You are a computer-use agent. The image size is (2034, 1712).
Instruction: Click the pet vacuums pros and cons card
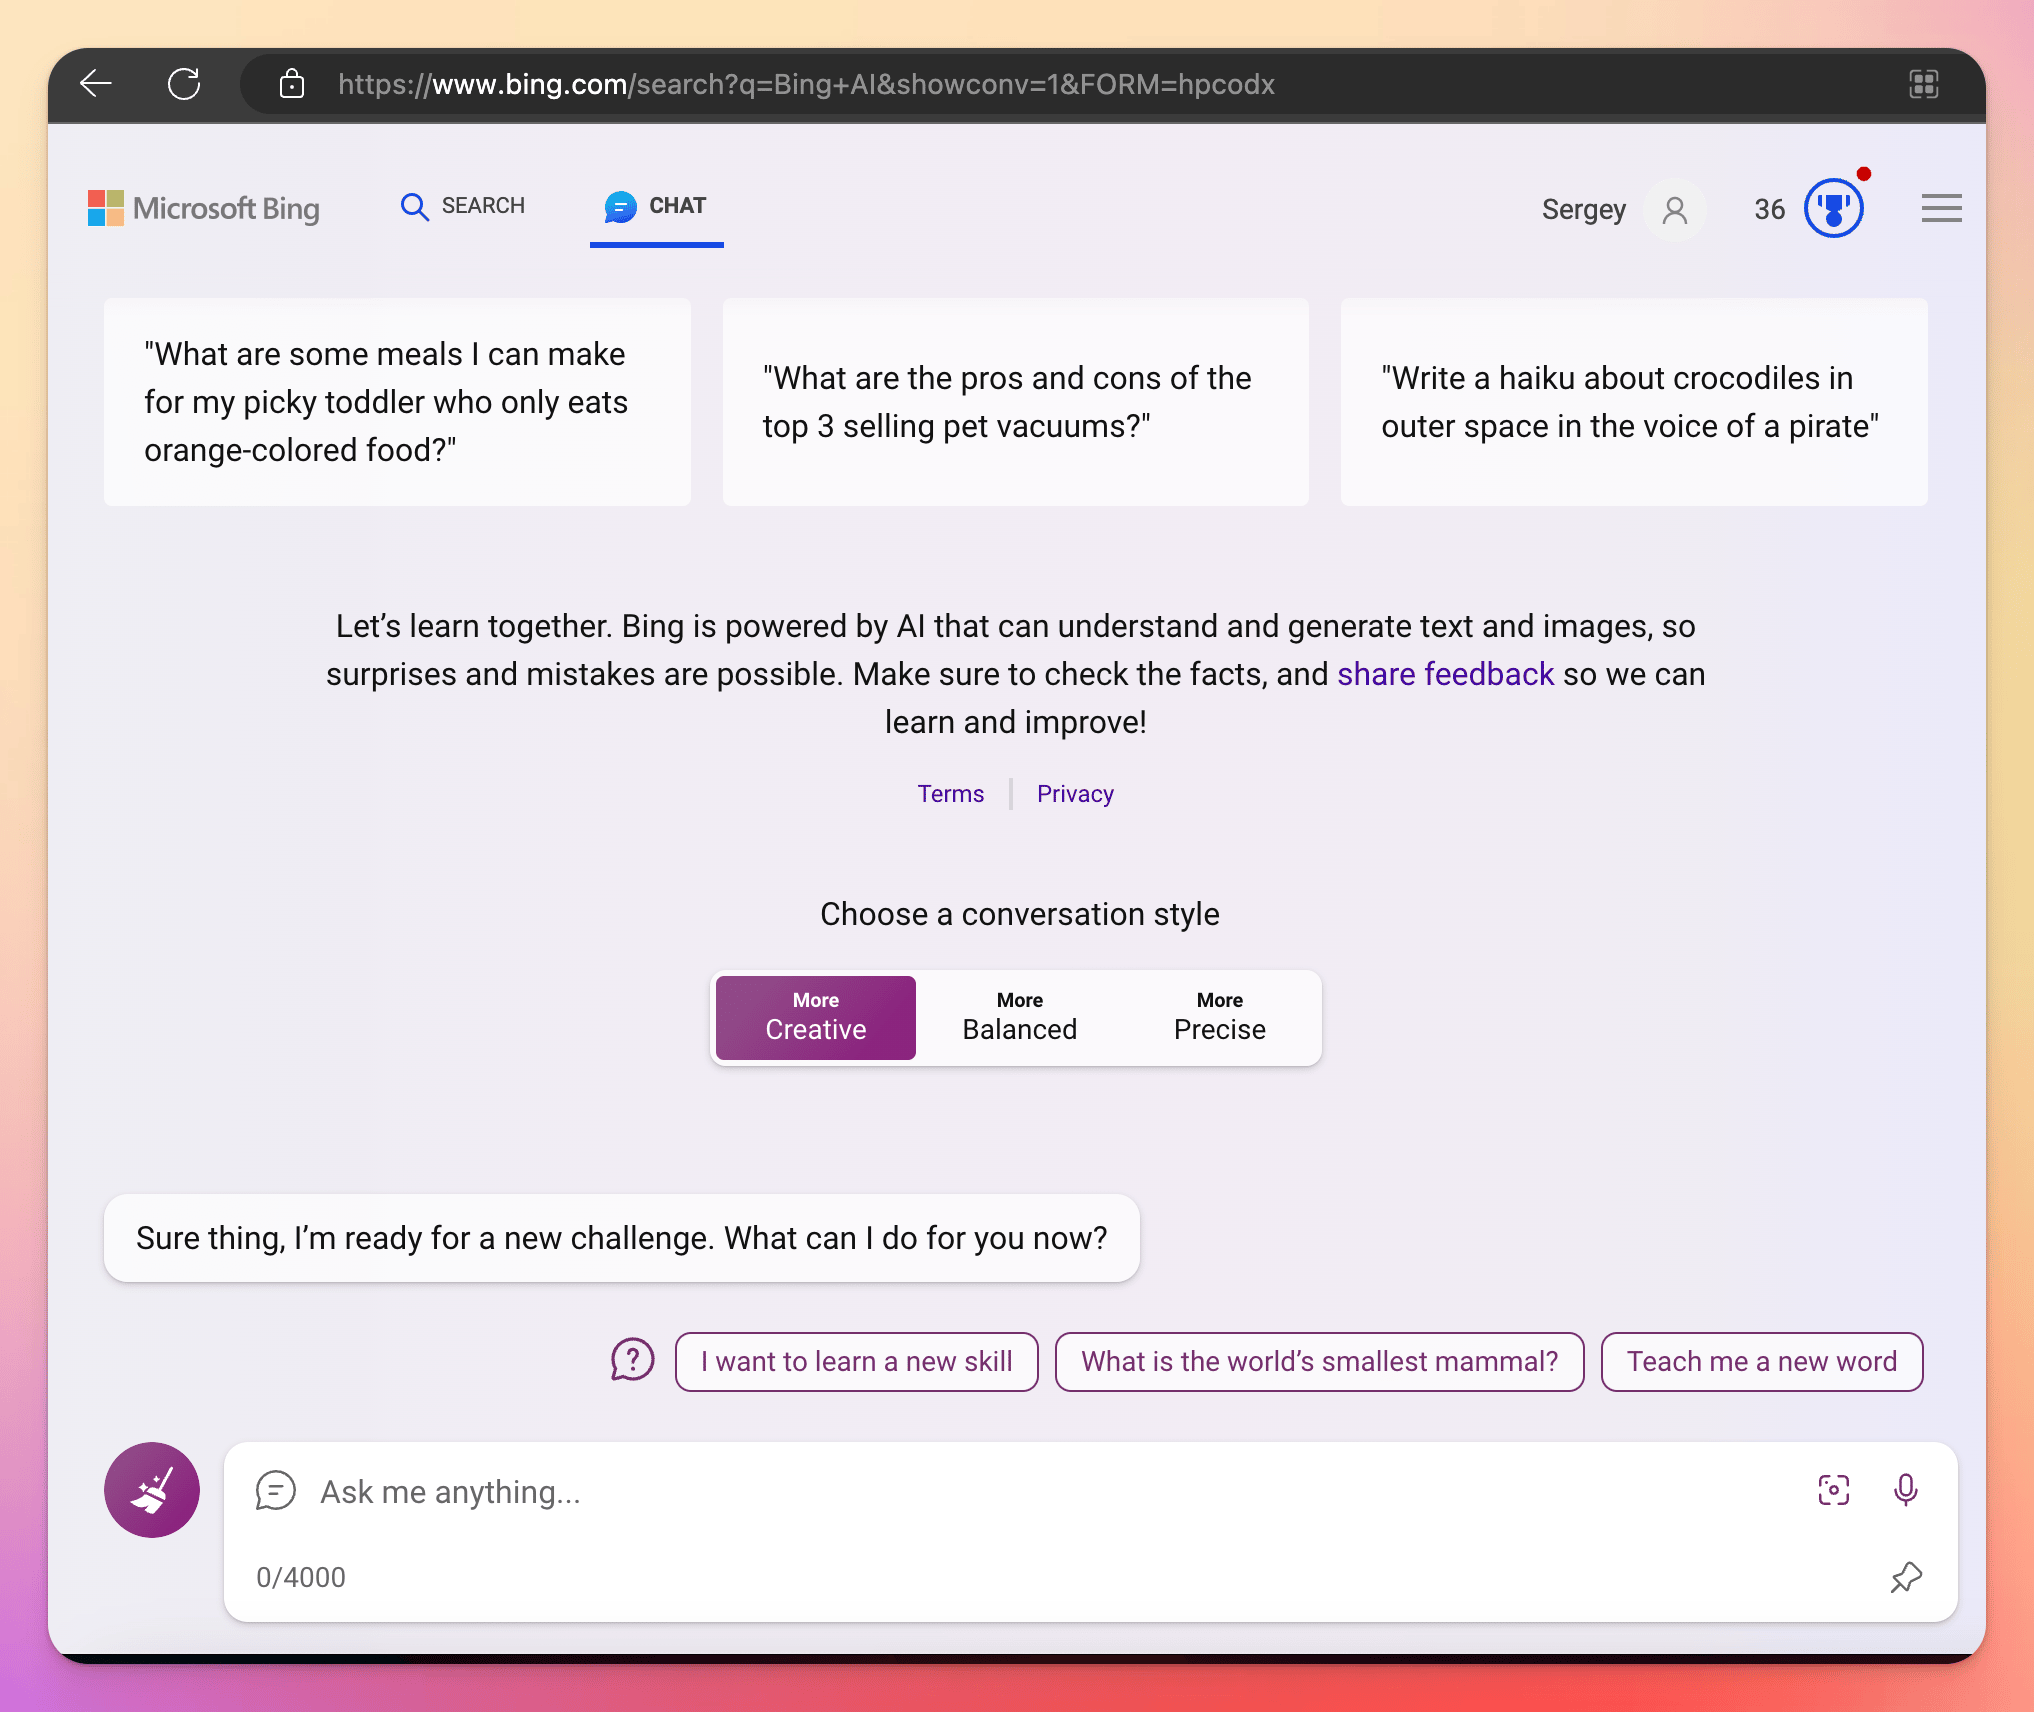pos(1016,402)
